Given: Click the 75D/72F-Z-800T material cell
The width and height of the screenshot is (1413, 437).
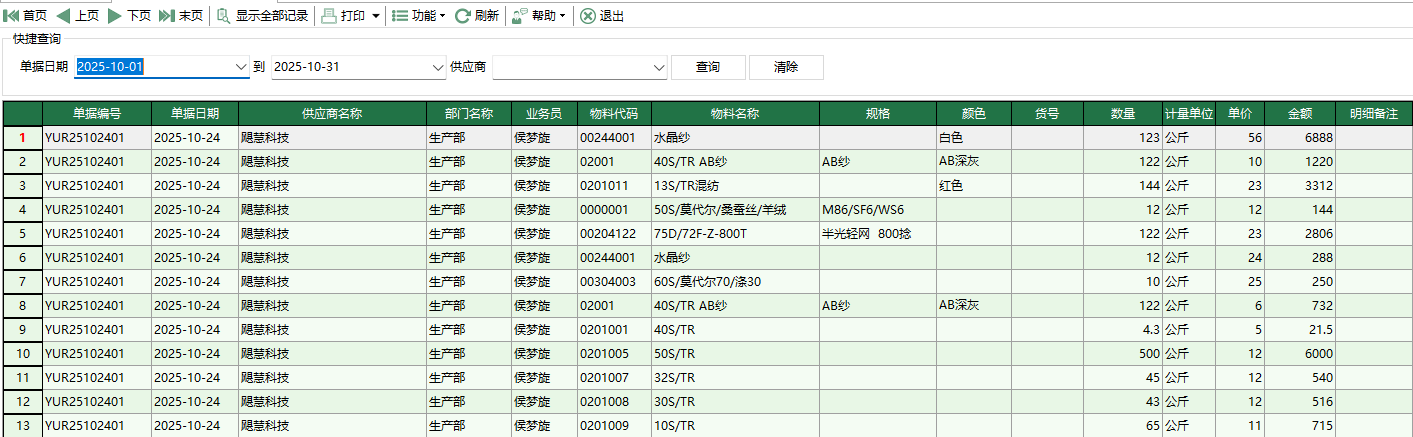Looking at the screenshot, I should tap(735, 233).
